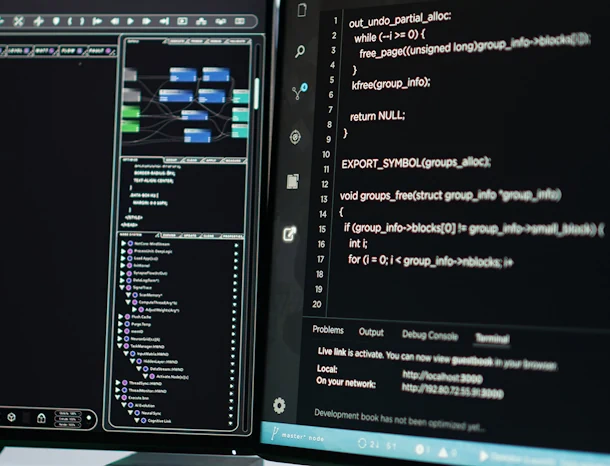Click the crossed-tools icon in left-monitor toolbar
The height and width of the screenshot is (466, 610).
[x=18, y=21]
